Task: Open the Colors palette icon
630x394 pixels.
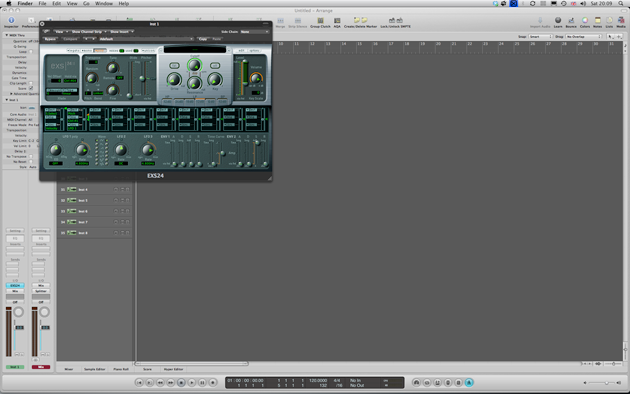Action: 585,22
